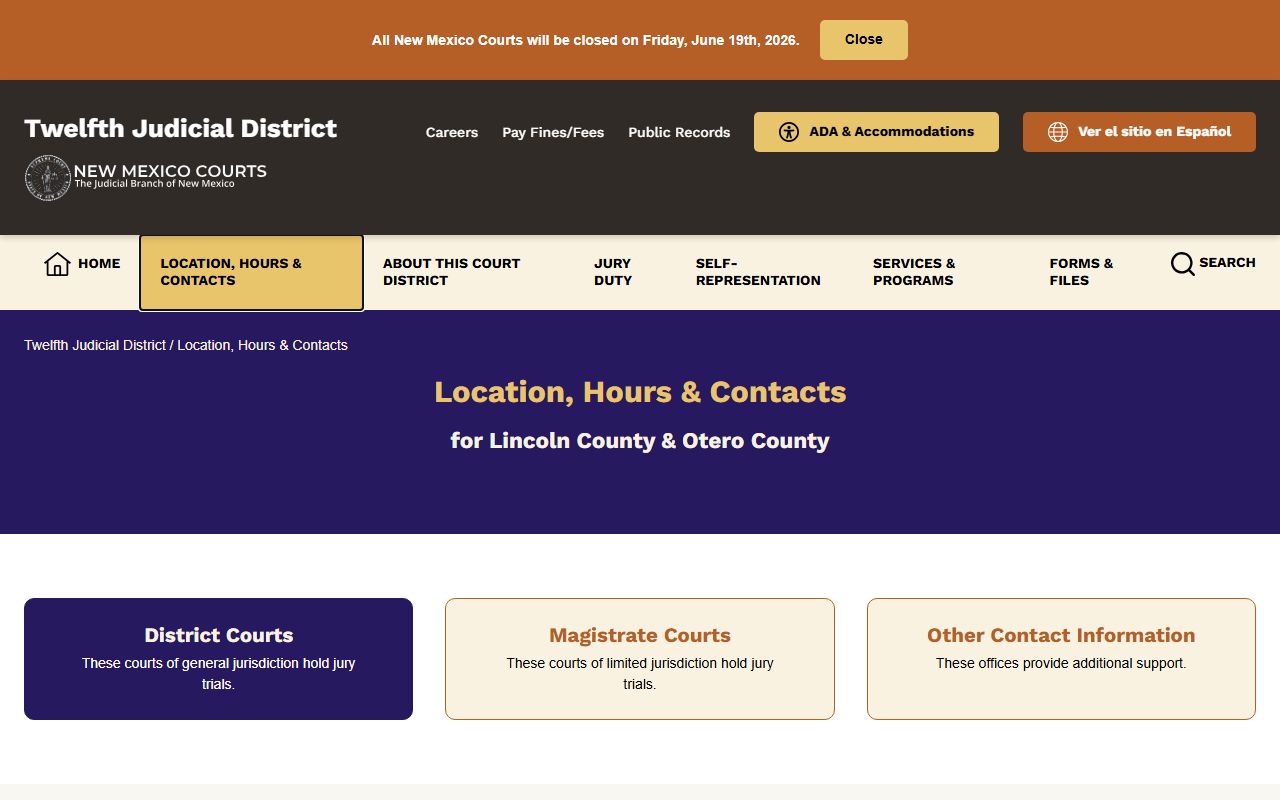
Task: Open Public Records link
Action: [x=679, y=132]
